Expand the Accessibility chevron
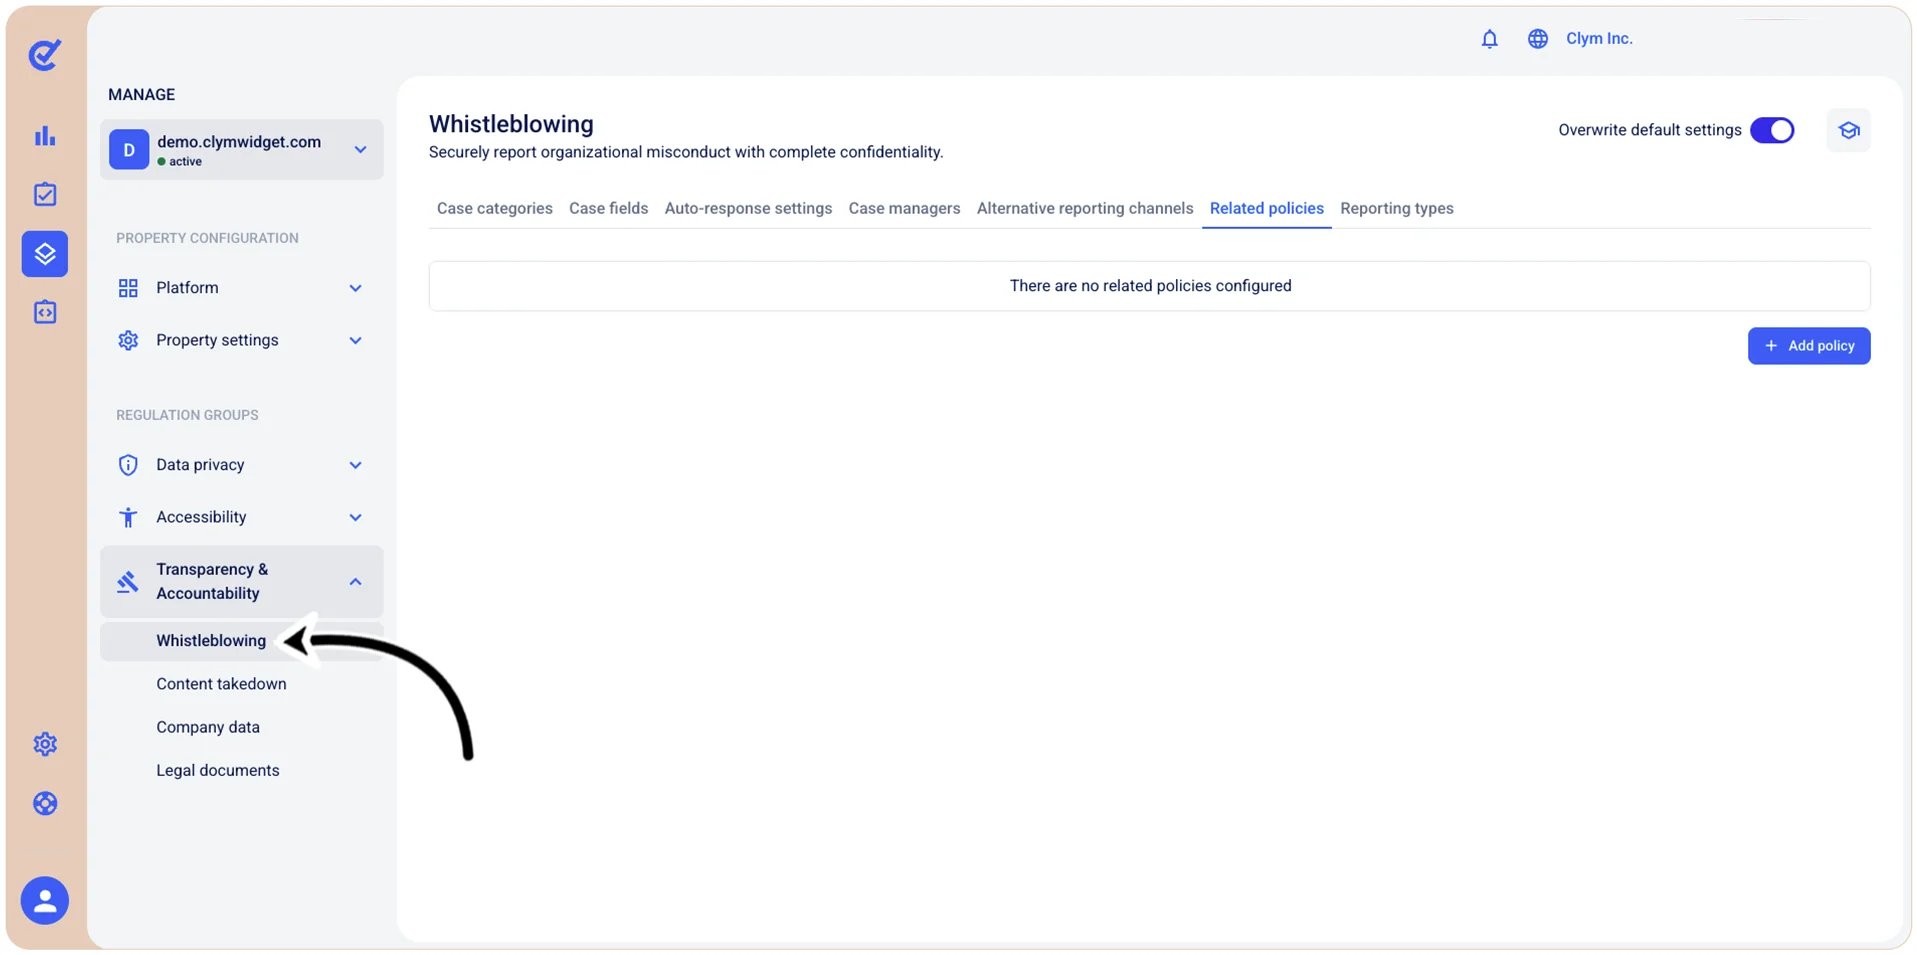The height and width of the screenshot is (955, 1917). click(355, 517)
